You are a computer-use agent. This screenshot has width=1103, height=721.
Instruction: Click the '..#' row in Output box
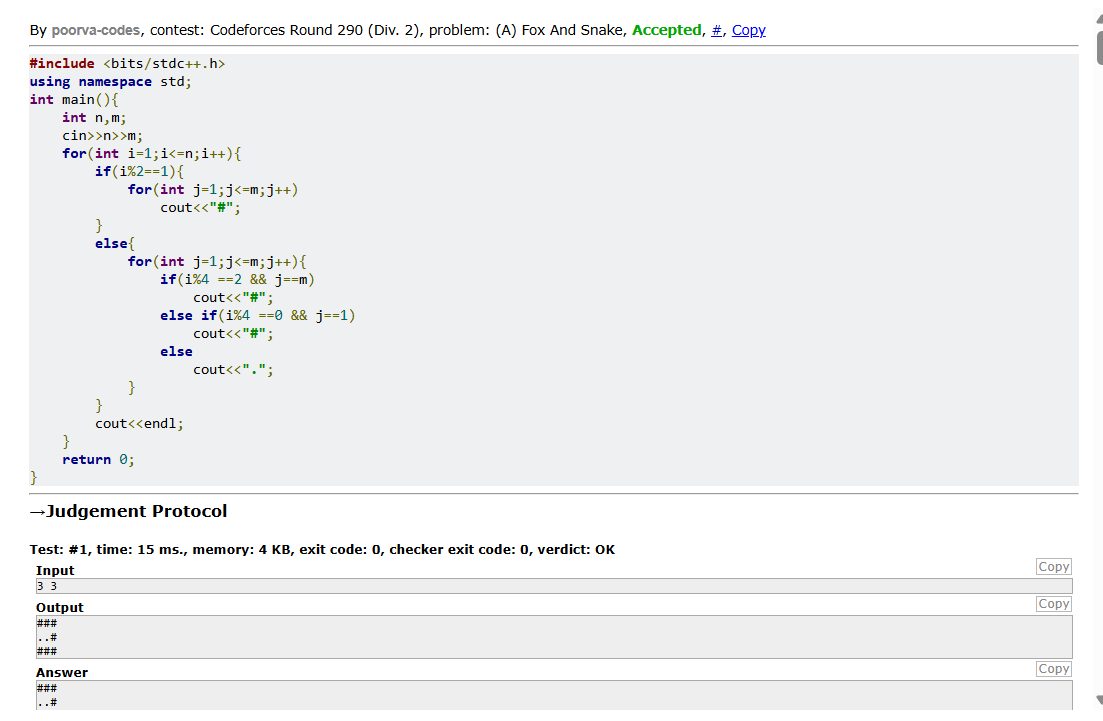pyautogui.click(x=47, y=637)
